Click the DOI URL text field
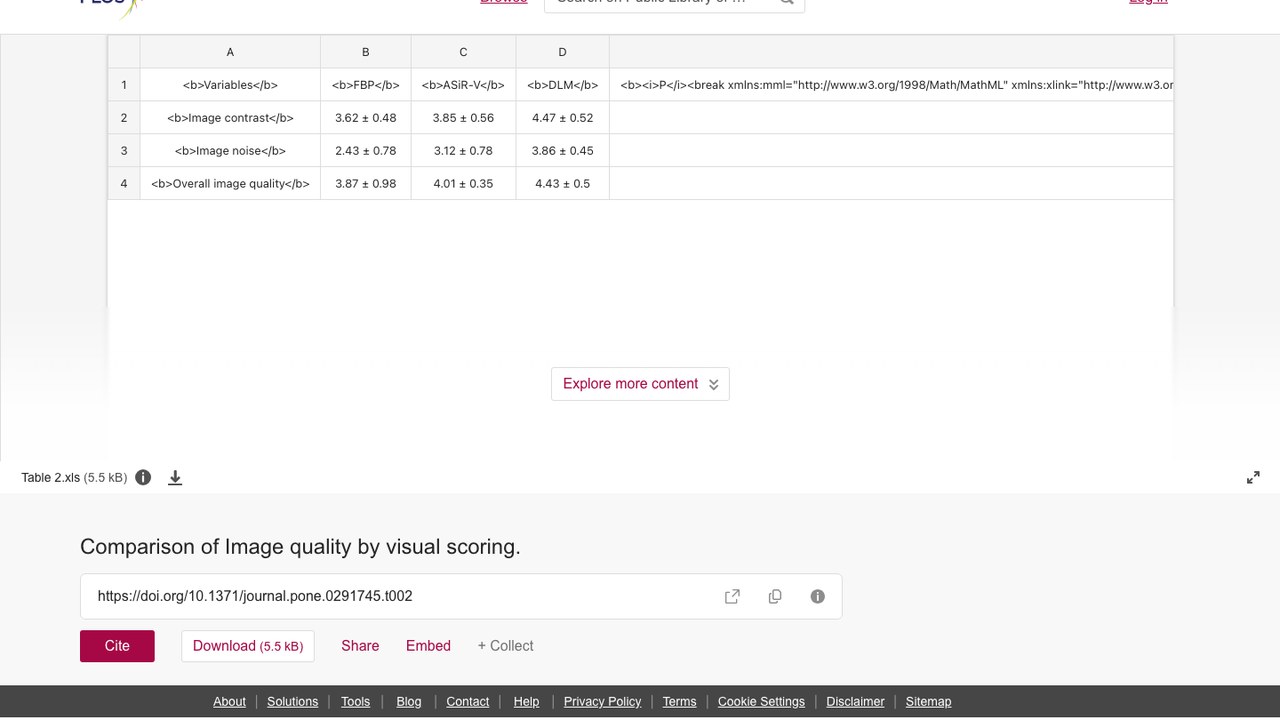1280x720 pixels. pos(461,596)
